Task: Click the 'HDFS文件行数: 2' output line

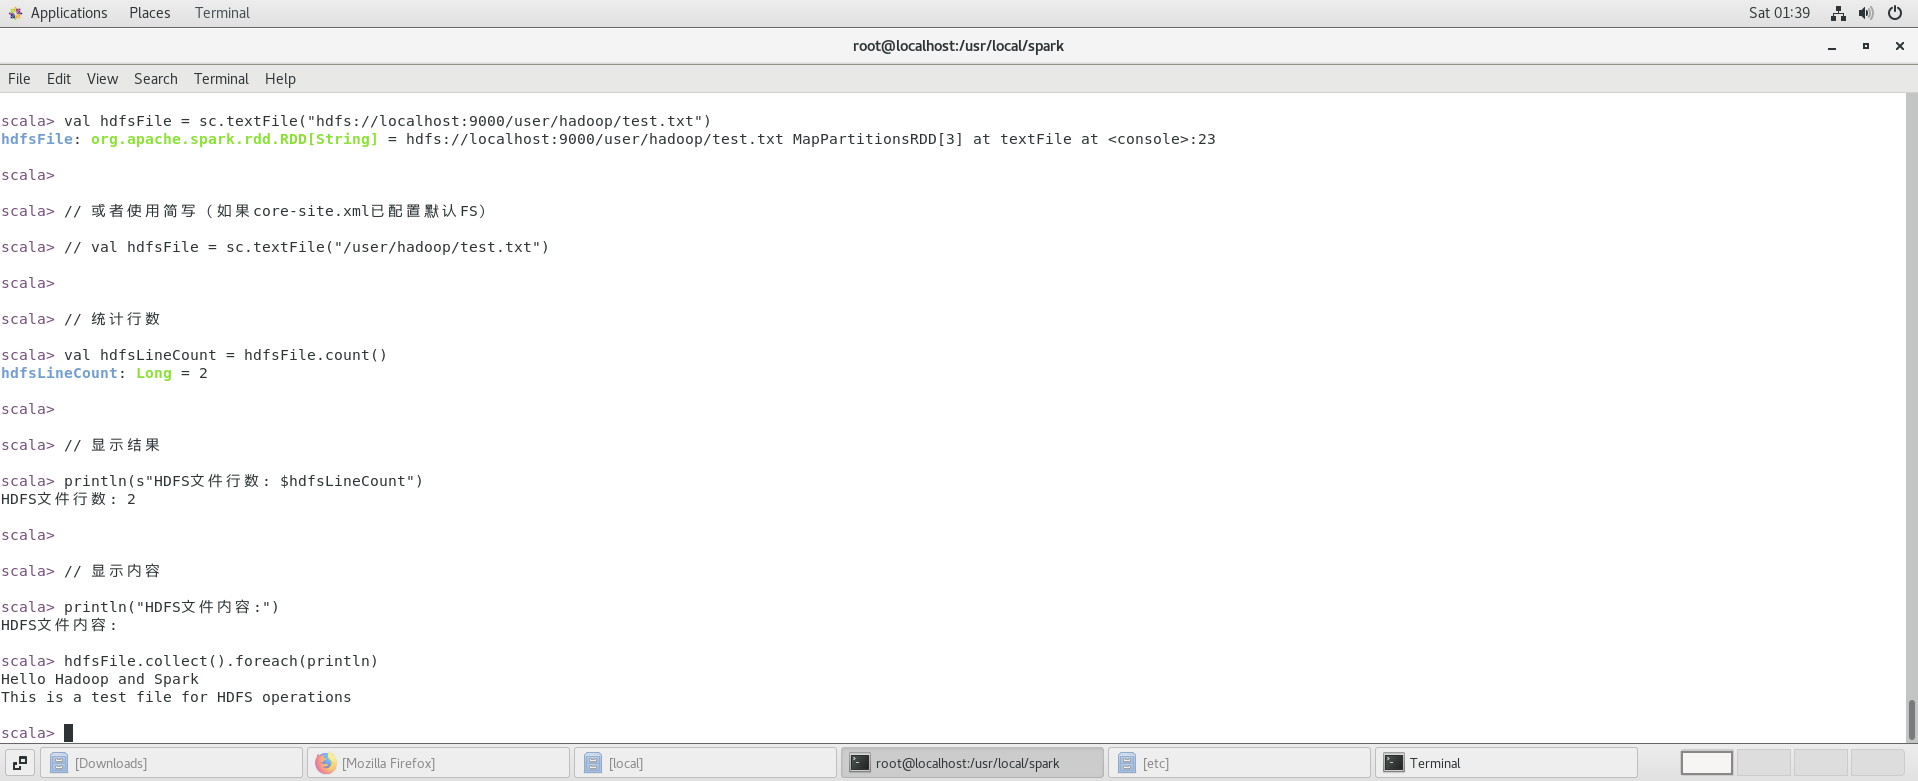Action: 68,499
